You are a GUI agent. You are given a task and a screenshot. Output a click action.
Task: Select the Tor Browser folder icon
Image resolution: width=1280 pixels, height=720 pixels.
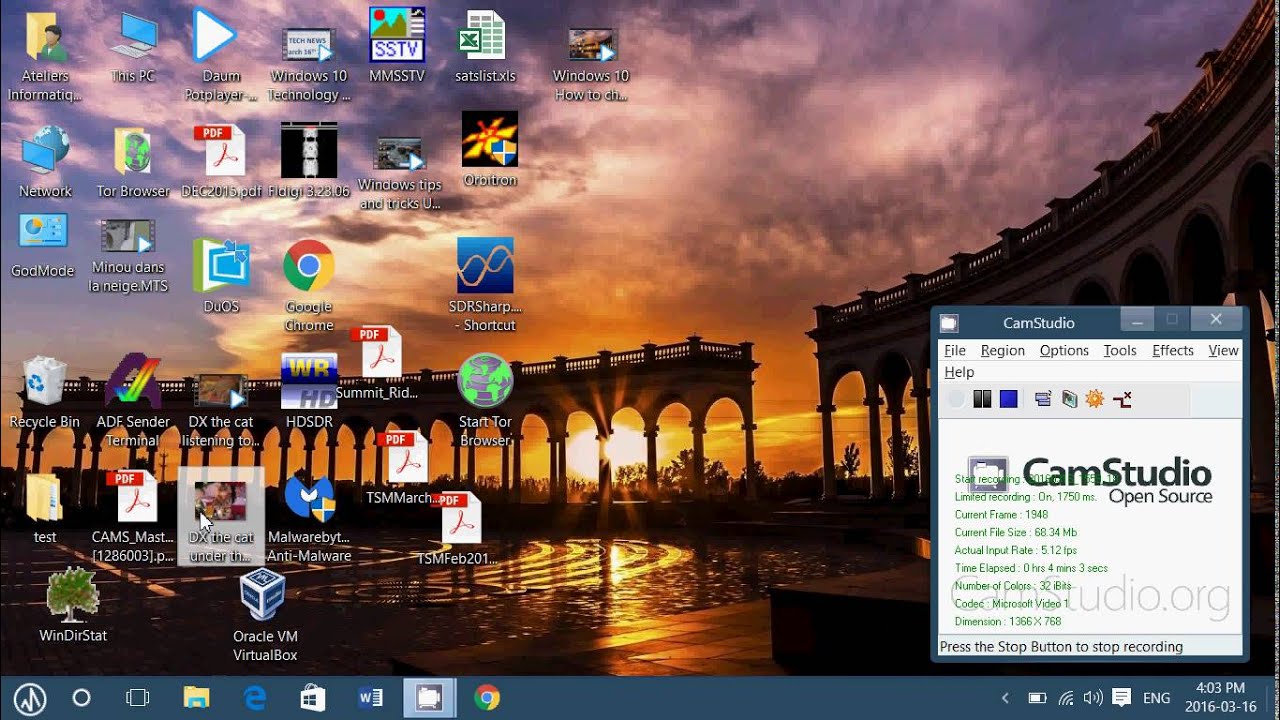[x=133, y=162]
